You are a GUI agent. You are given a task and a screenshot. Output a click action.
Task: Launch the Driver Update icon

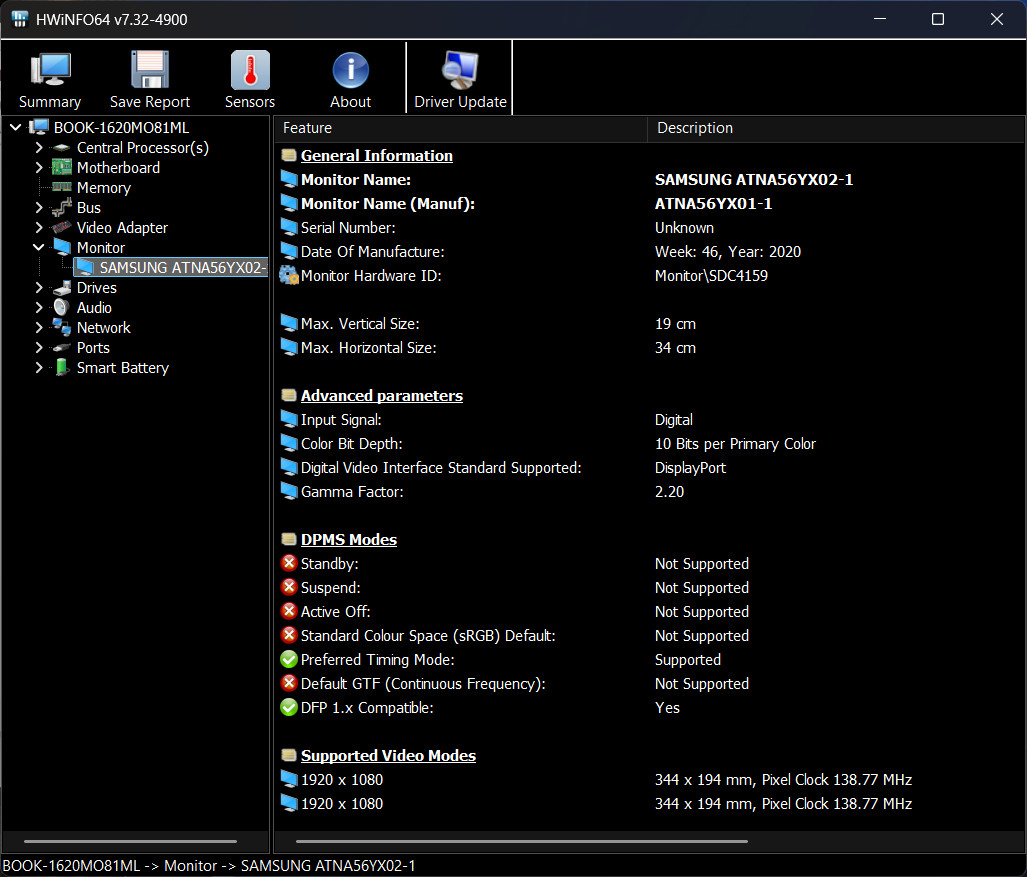[x=460, y=69]
